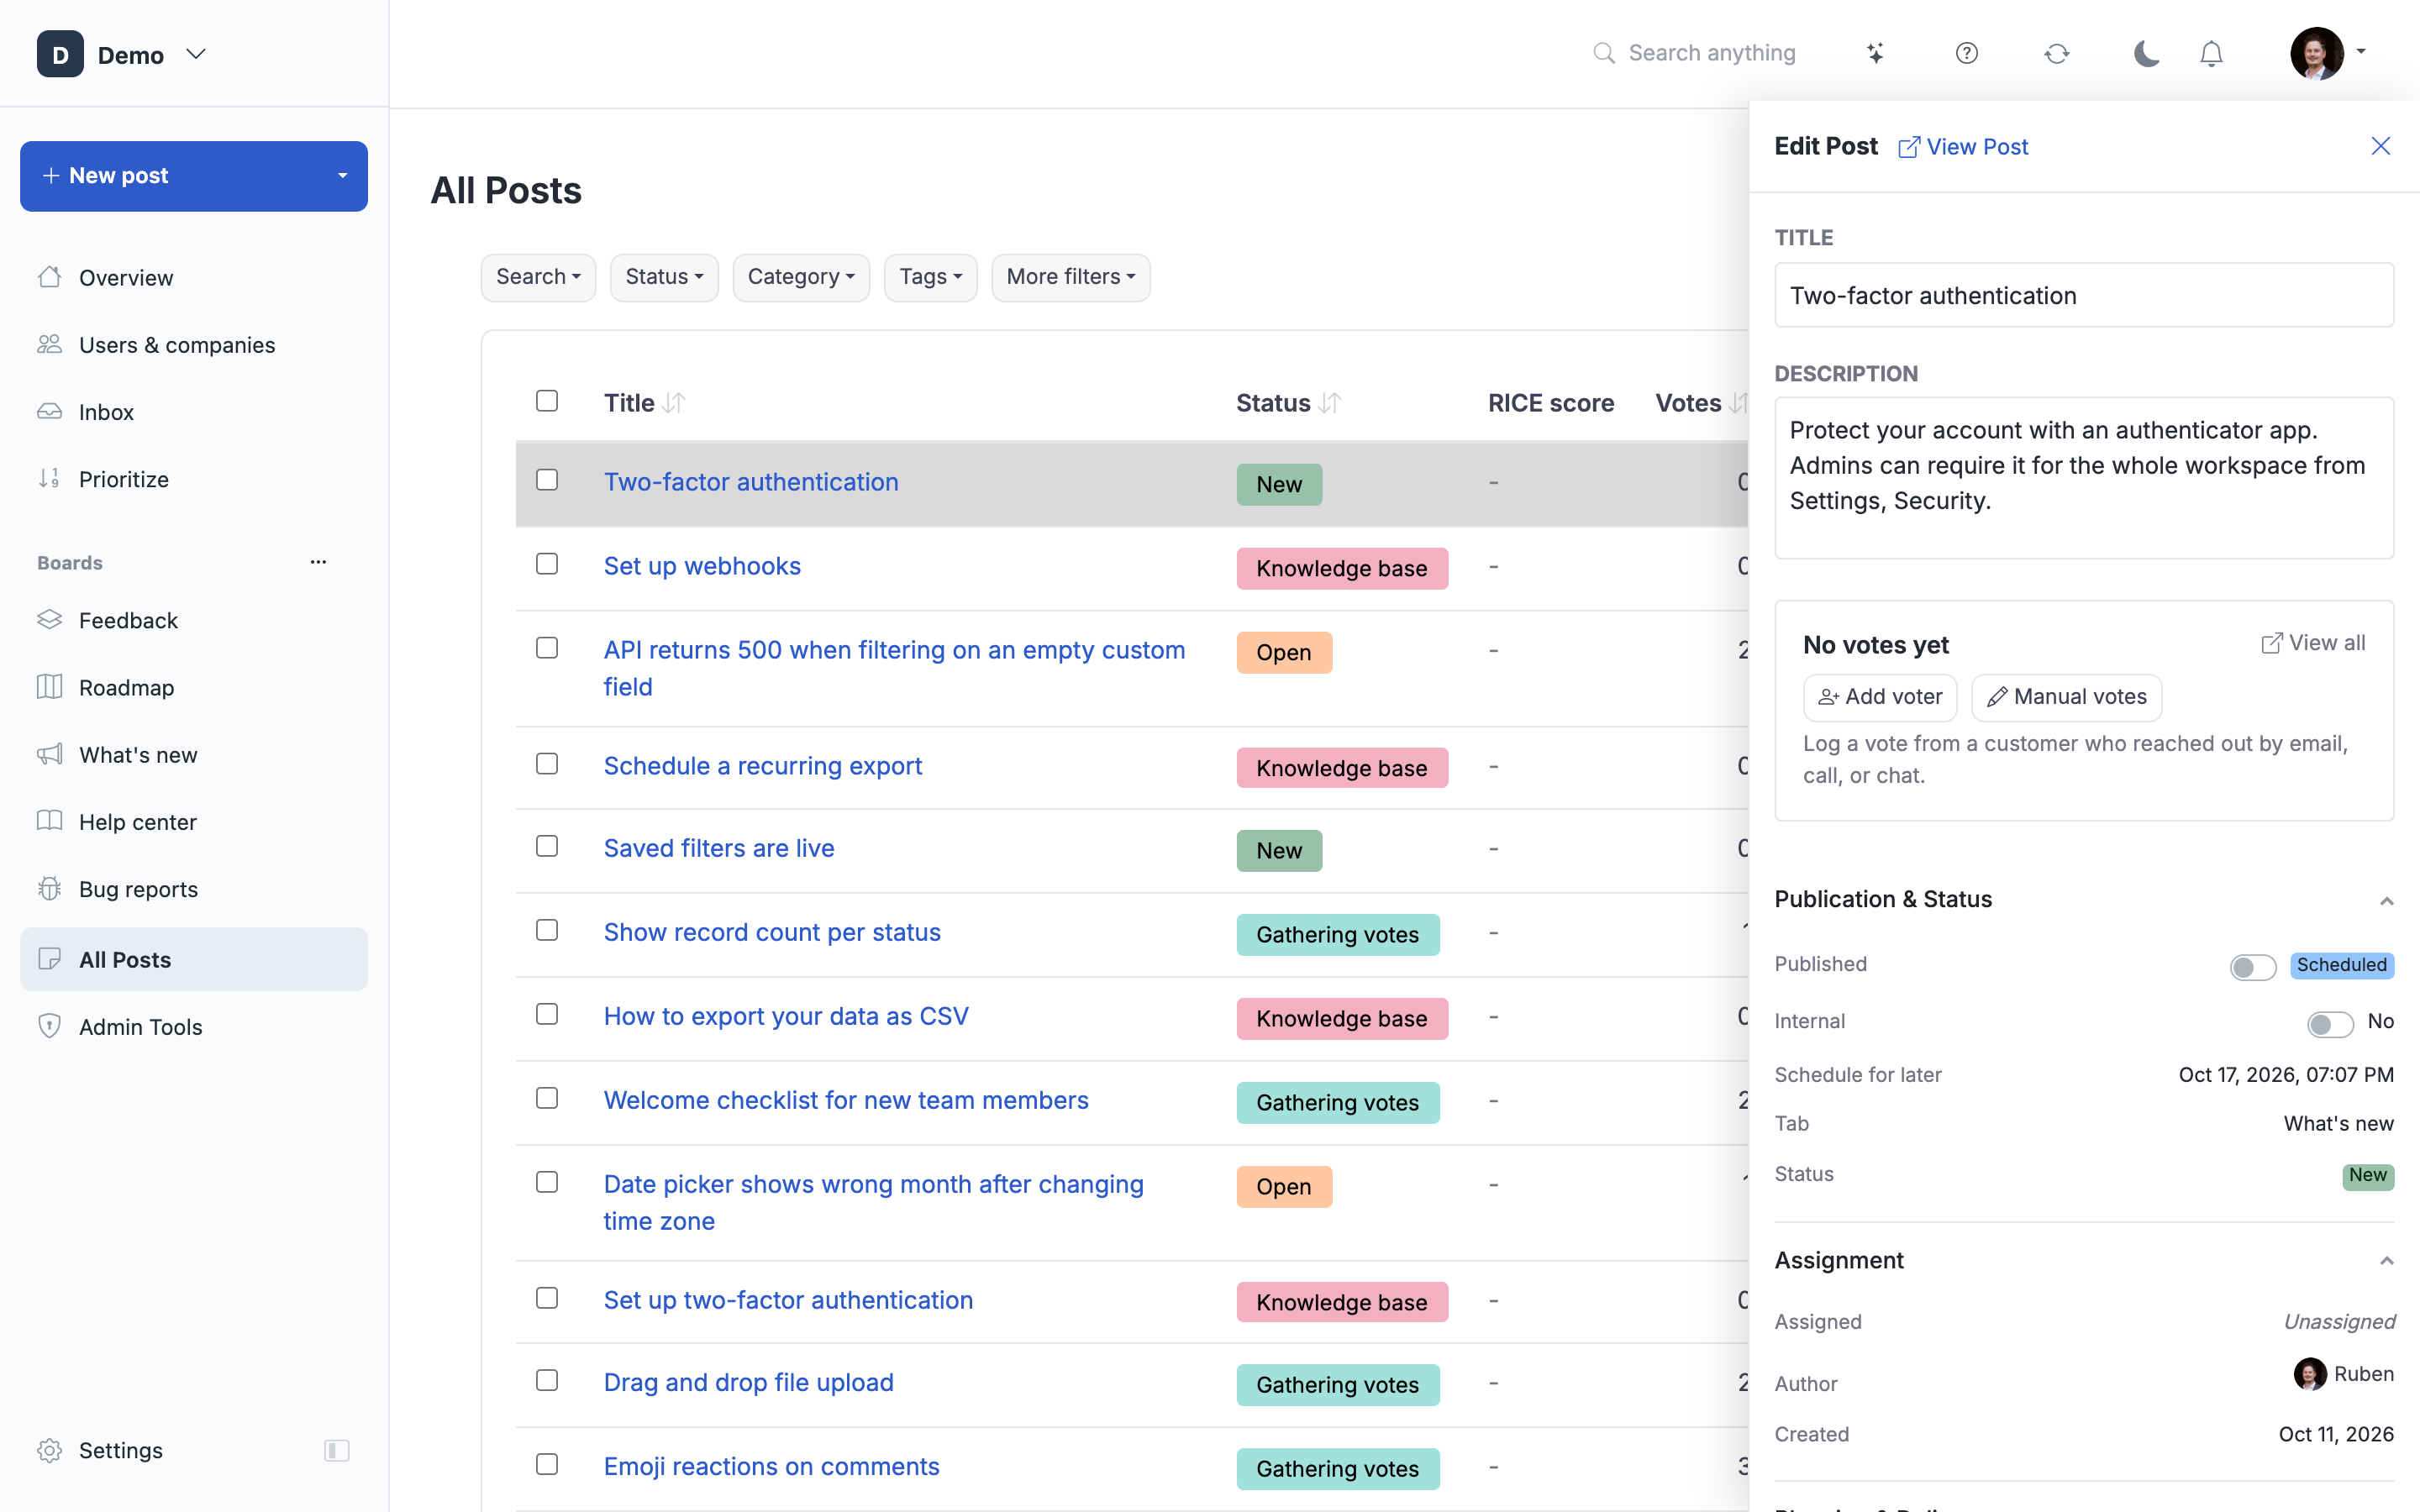This screenshot has height=1512, width=2420.
Task: Click the Demo workspace logo badge
Action: click(60, 54)
